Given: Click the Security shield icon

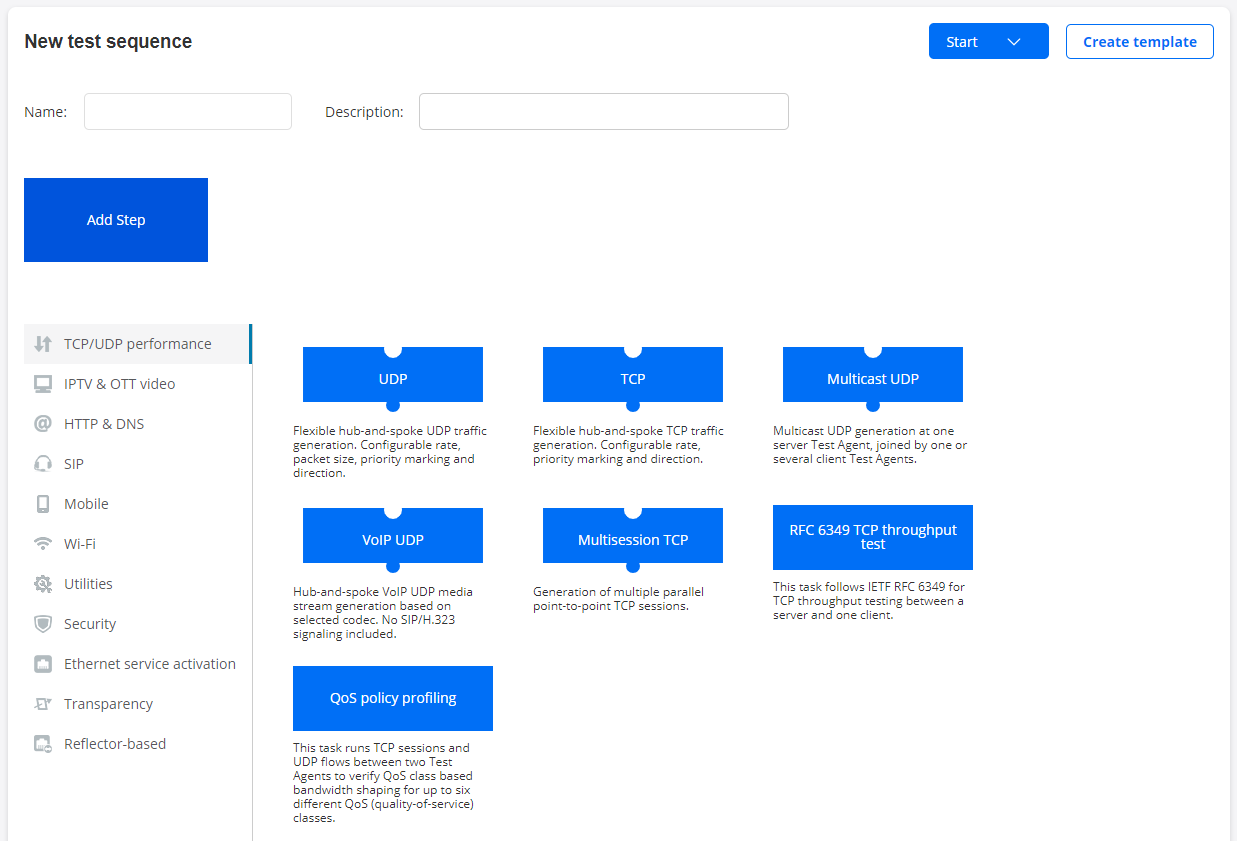Looking at the screenshot, I should pos(43,624).
